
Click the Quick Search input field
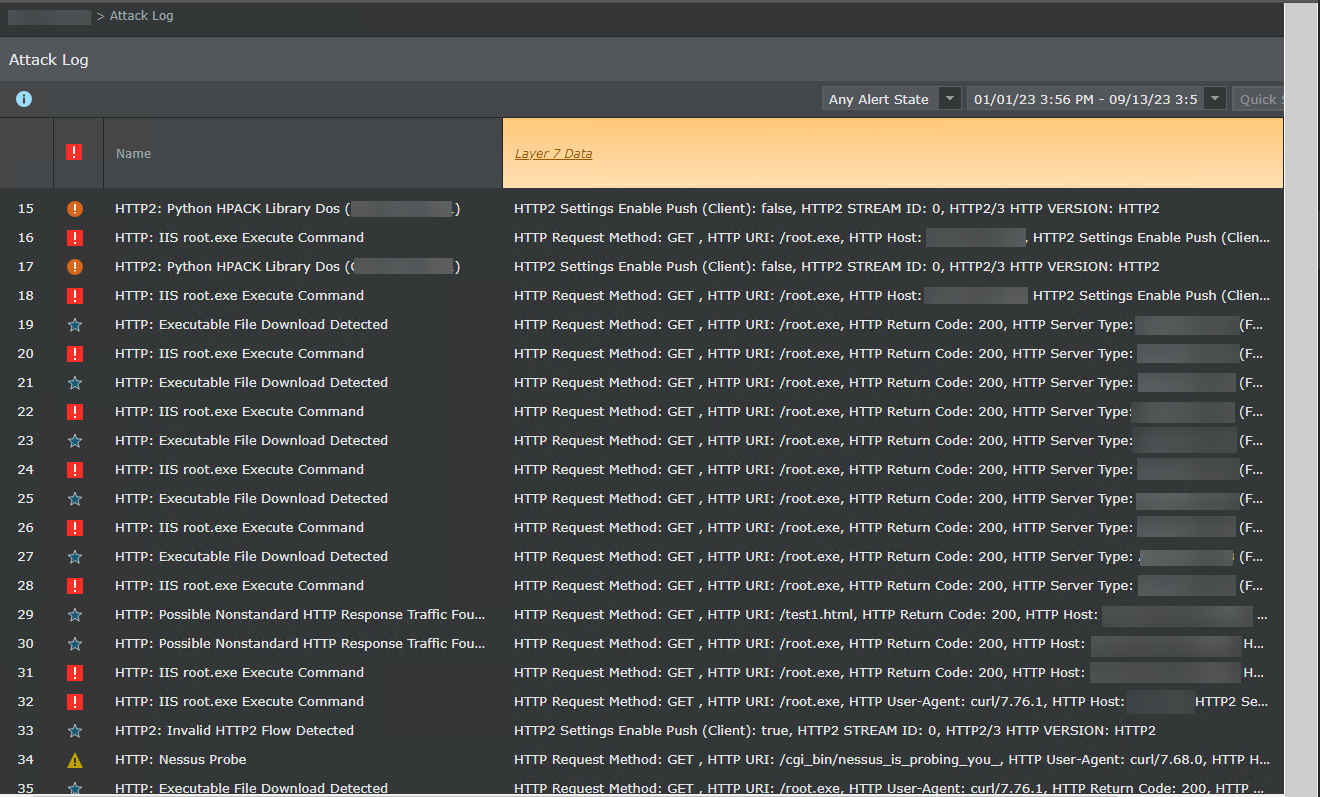click(1258, 99)
